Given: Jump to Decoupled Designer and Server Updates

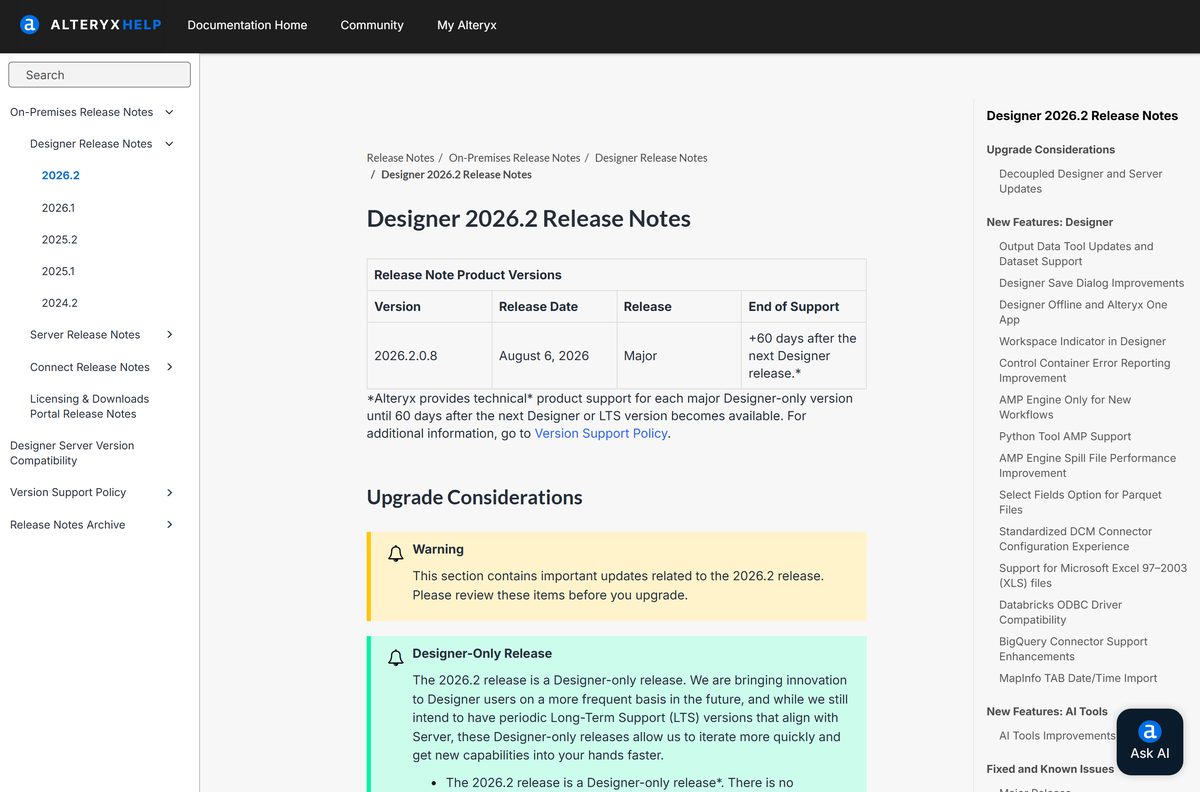Looking at the screenshot, I should coord(1080,181).
